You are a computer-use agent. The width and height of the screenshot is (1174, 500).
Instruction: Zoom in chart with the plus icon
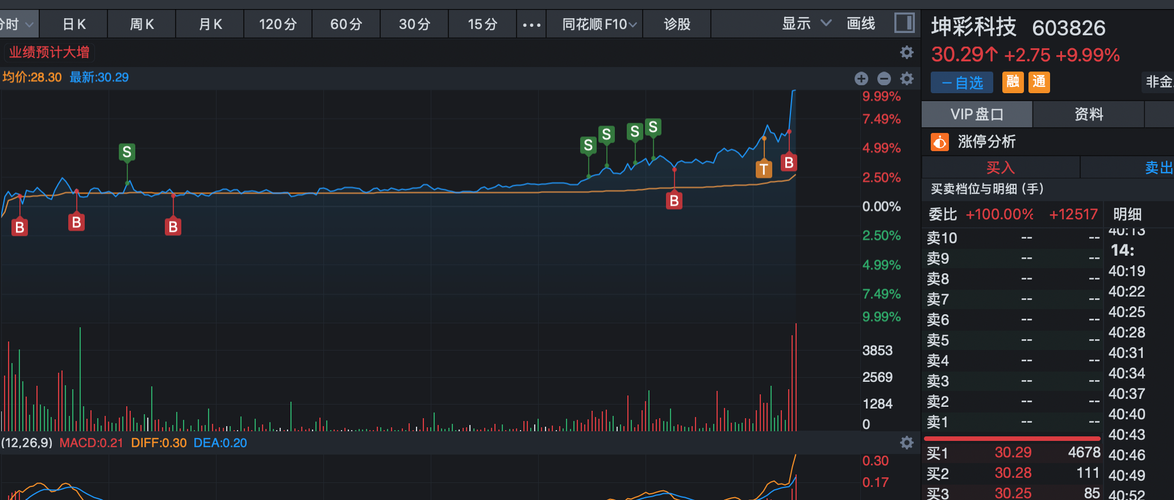tap(861, 79)
